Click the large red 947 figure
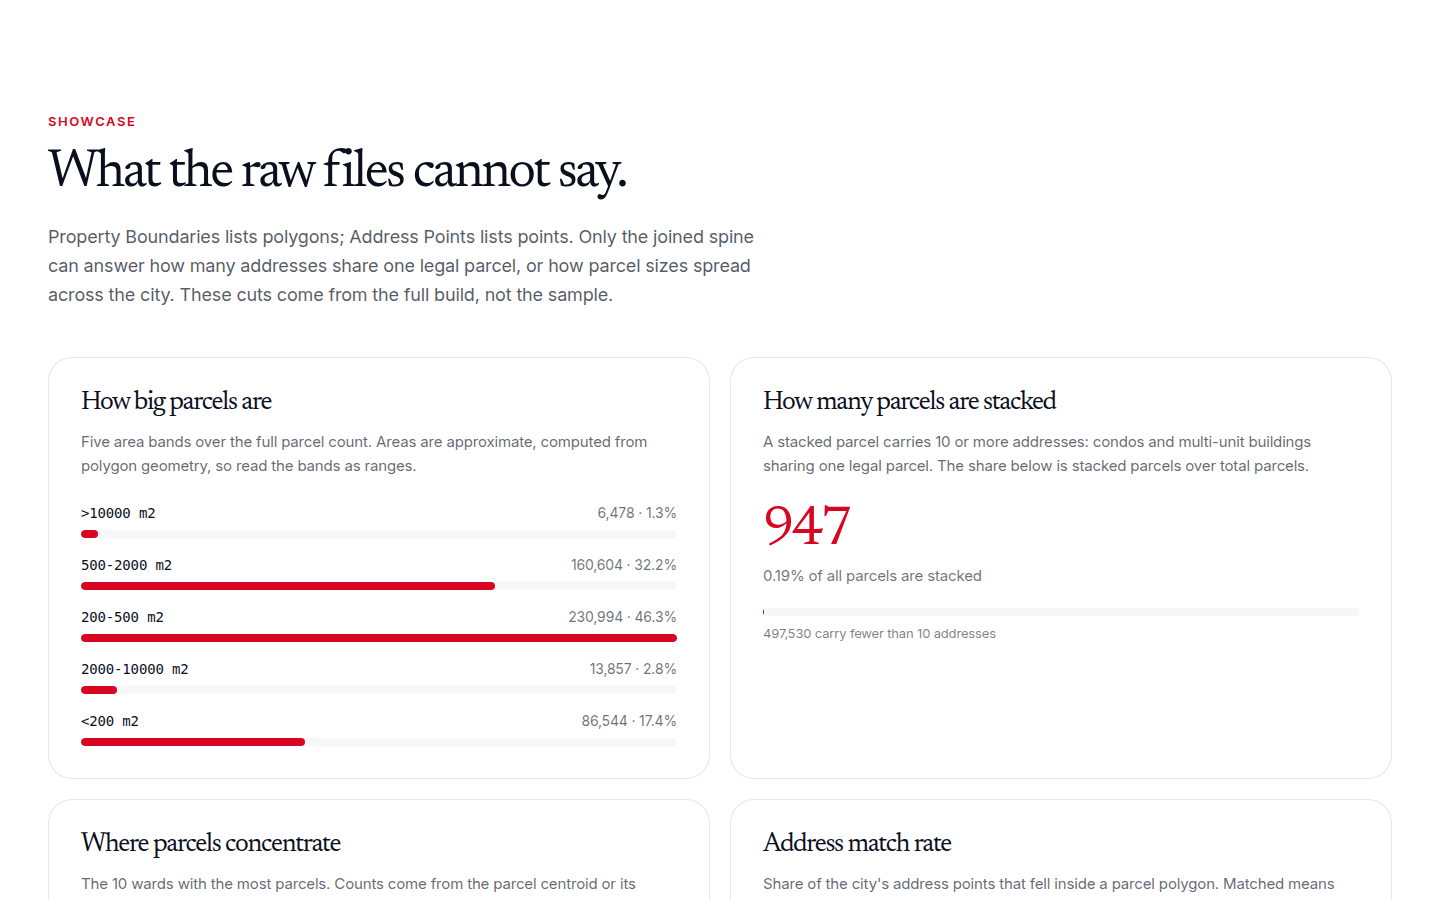 click(x=807, y=525)
